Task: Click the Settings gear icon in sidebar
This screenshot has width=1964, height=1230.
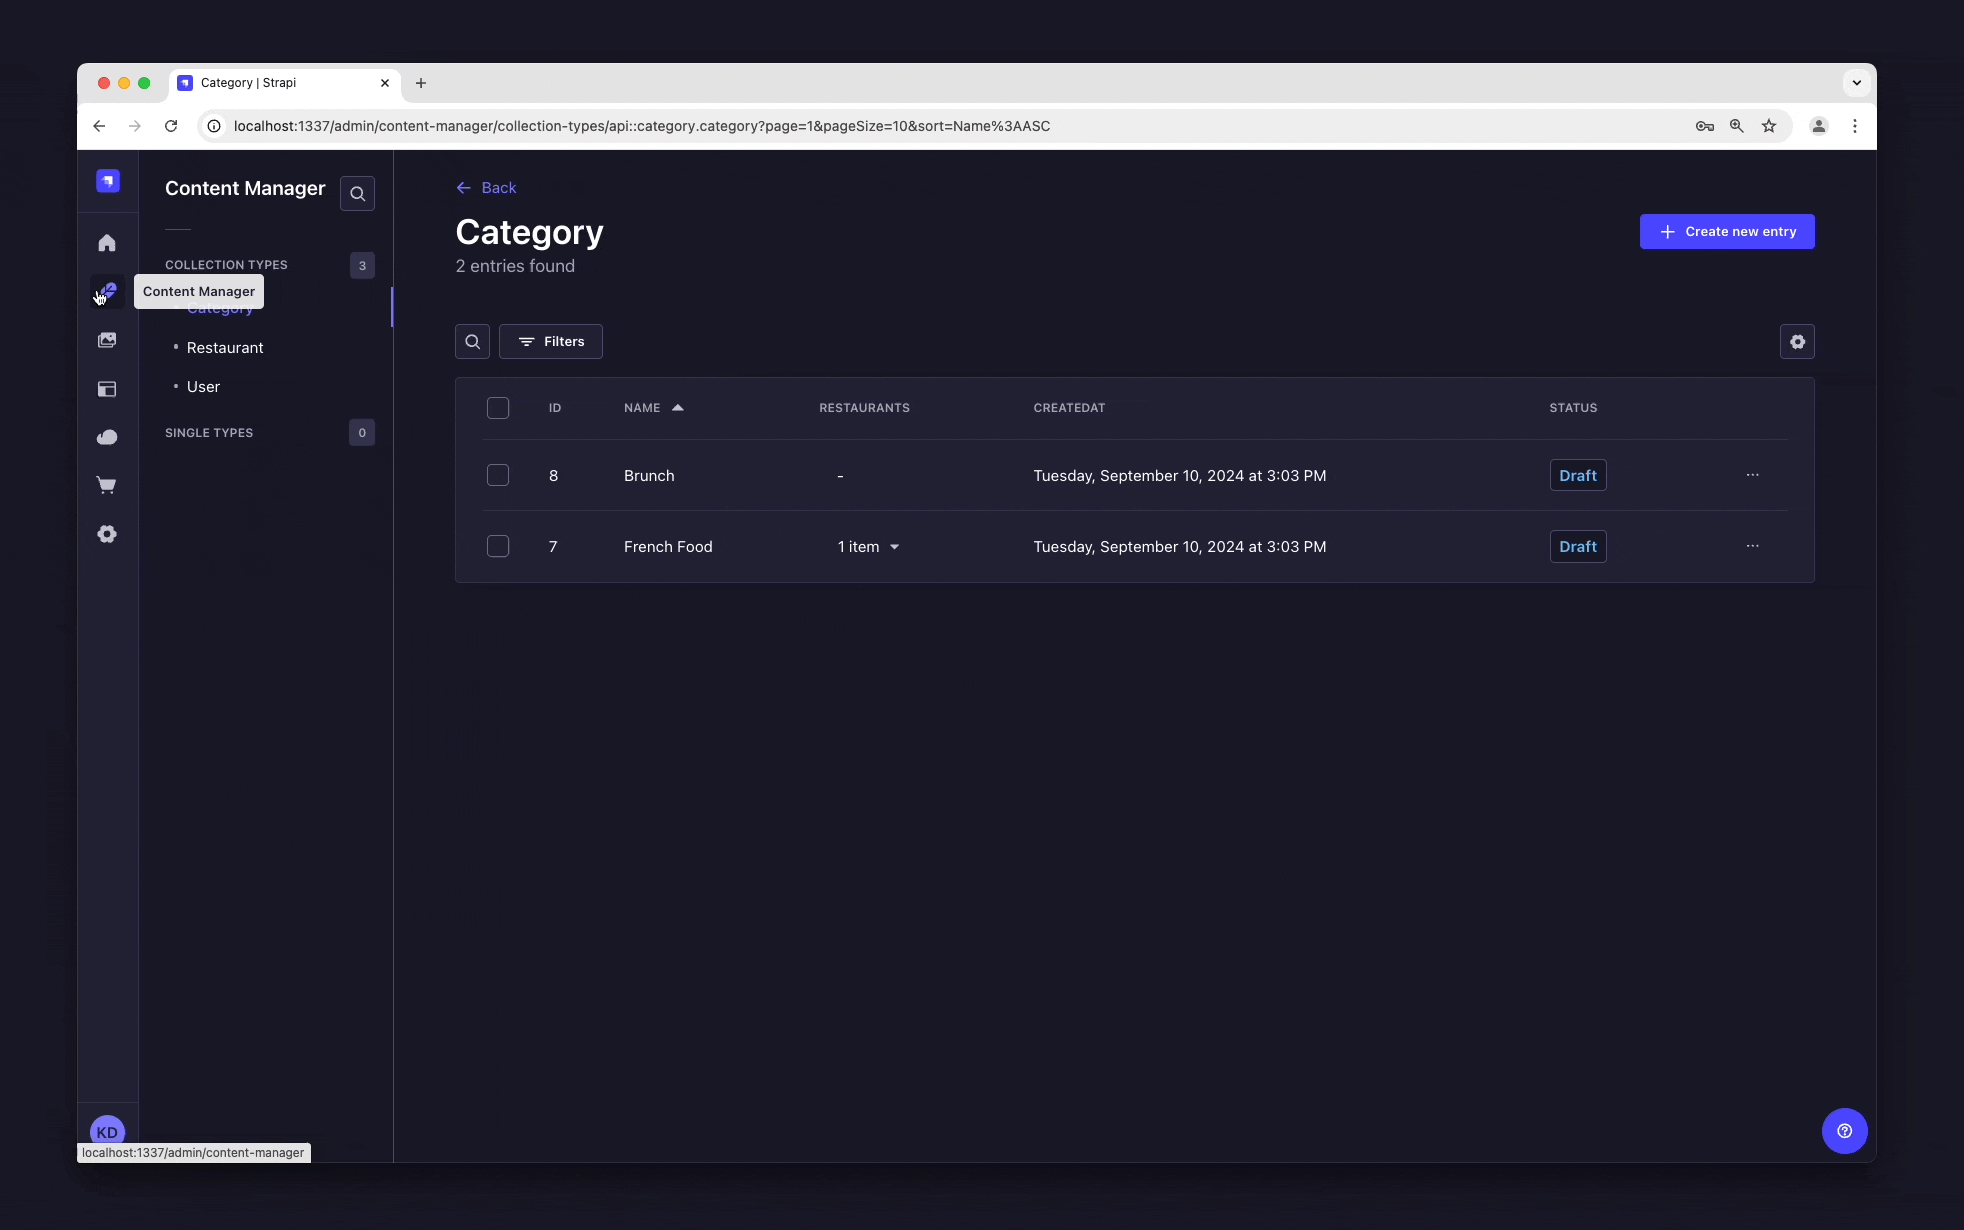Action: (108, 534)
